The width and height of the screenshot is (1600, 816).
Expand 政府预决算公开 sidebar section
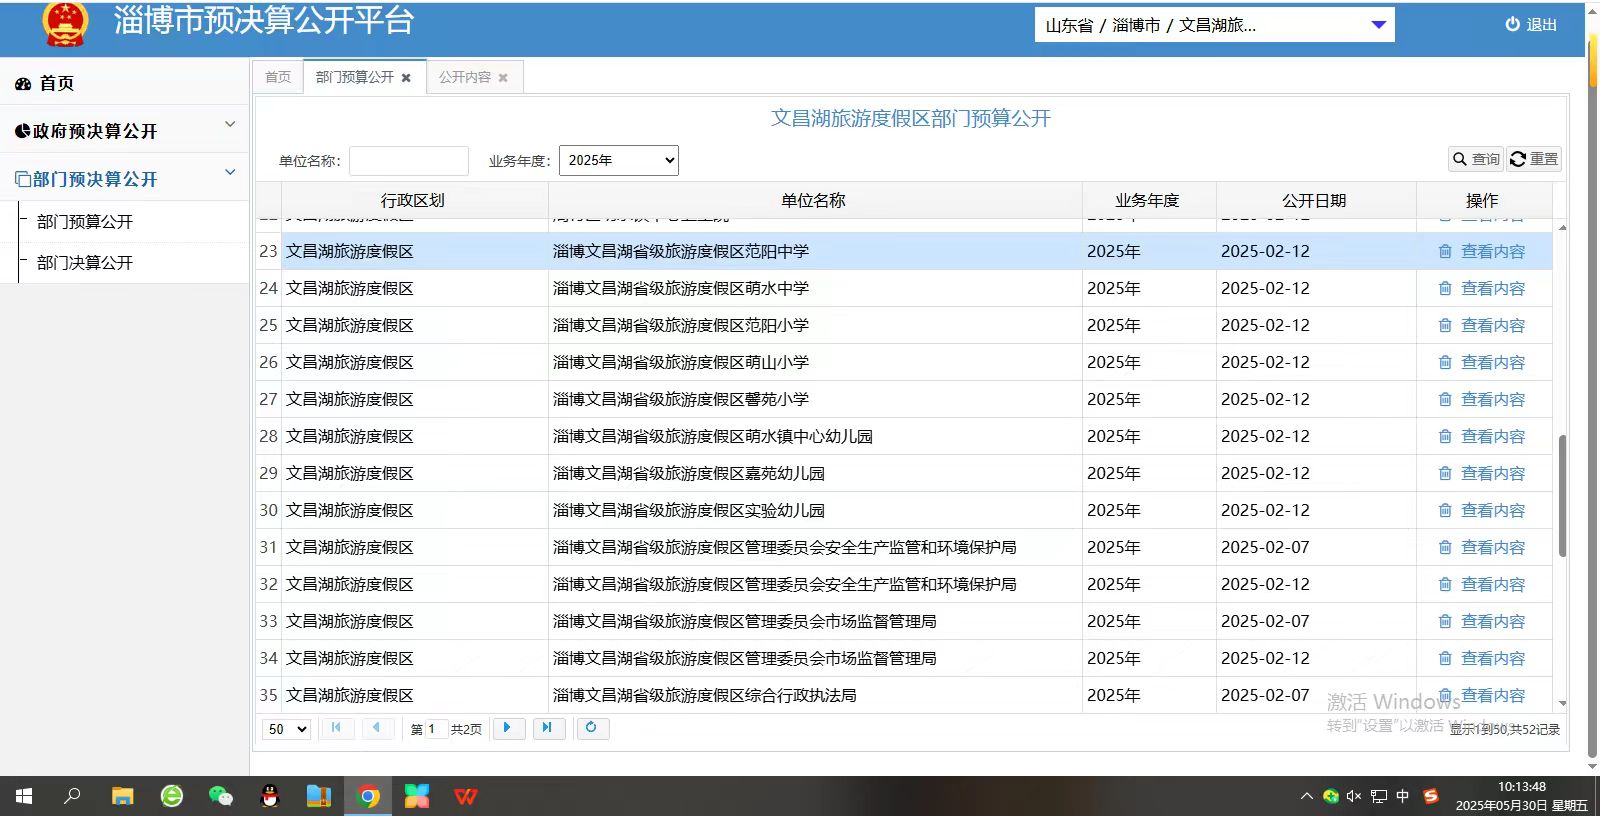pos(125,130)
